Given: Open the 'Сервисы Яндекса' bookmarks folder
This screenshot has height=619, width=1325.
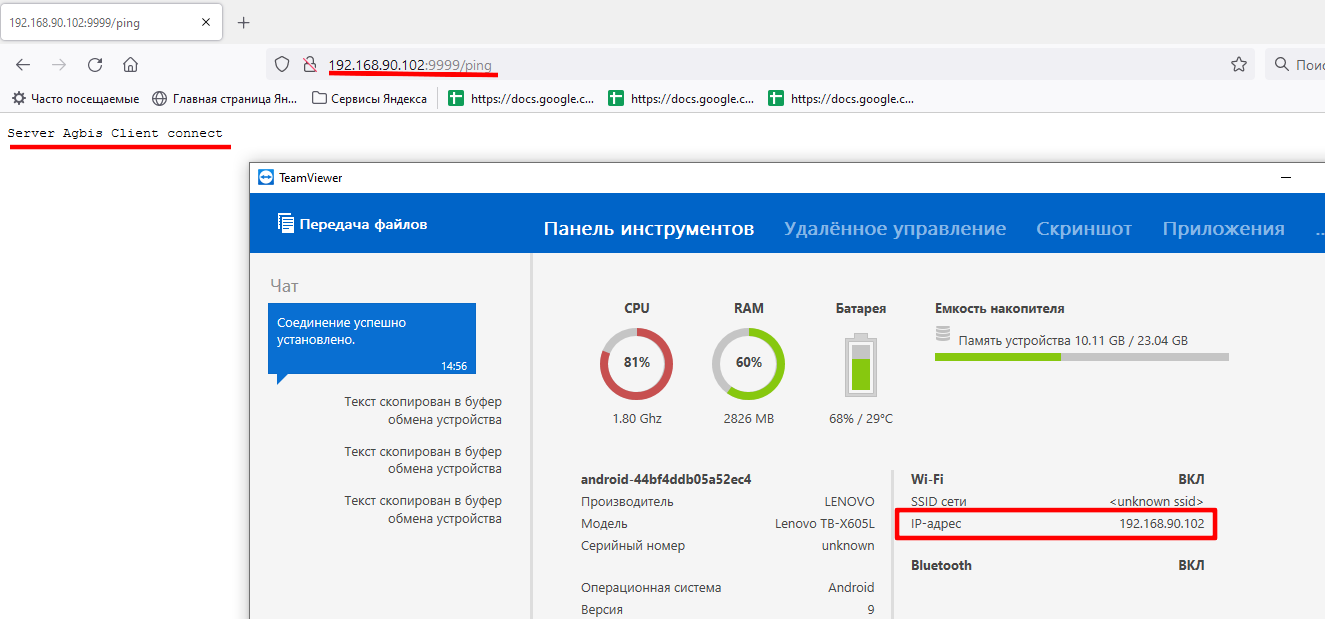Looking at the screenshot, I should pos(369,98).
